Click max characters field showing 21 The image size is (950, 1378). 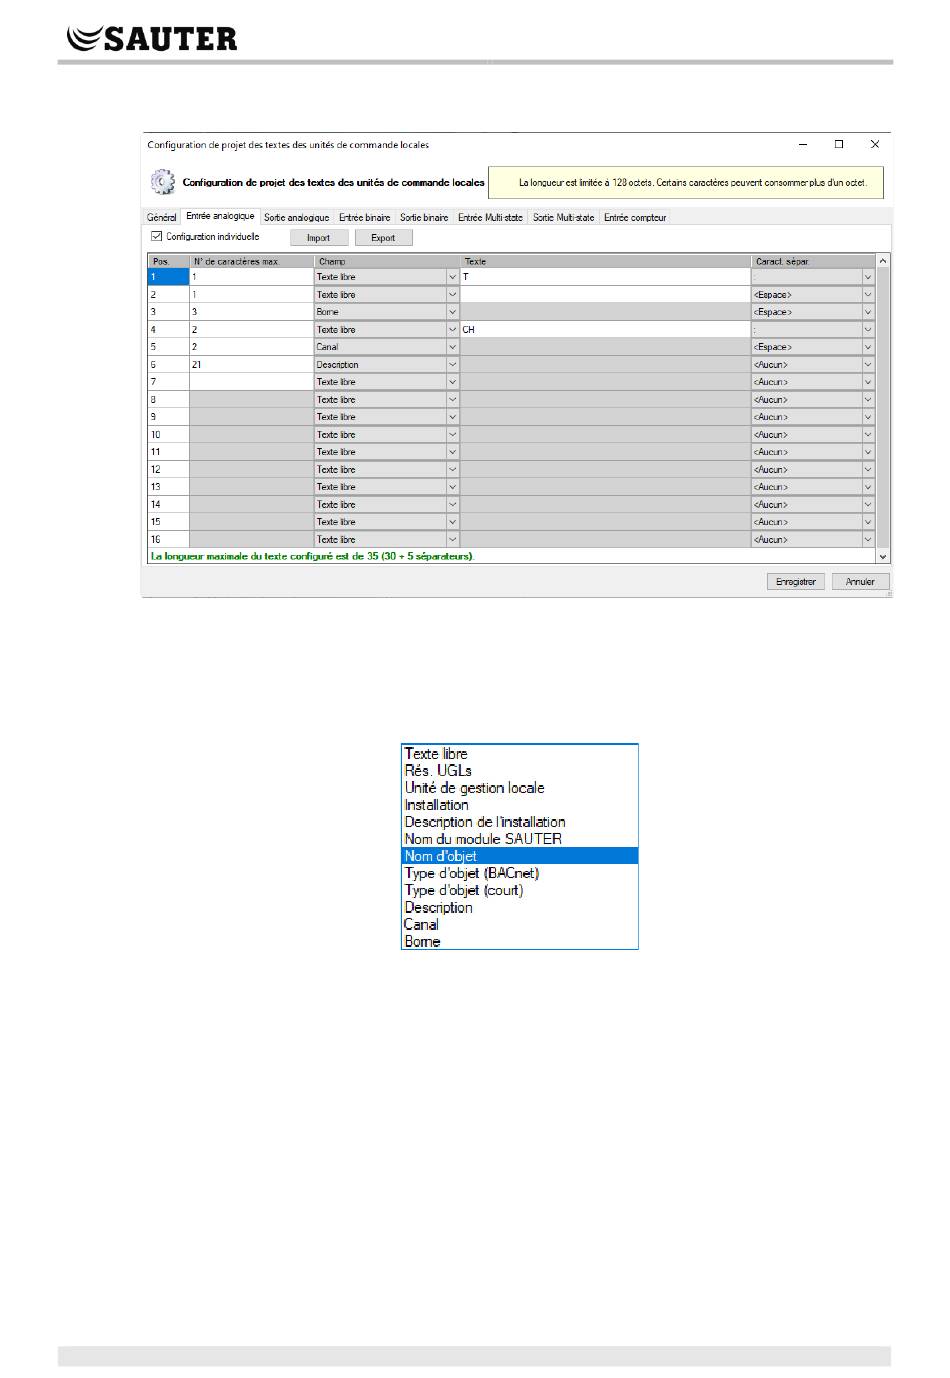(250, 365)
